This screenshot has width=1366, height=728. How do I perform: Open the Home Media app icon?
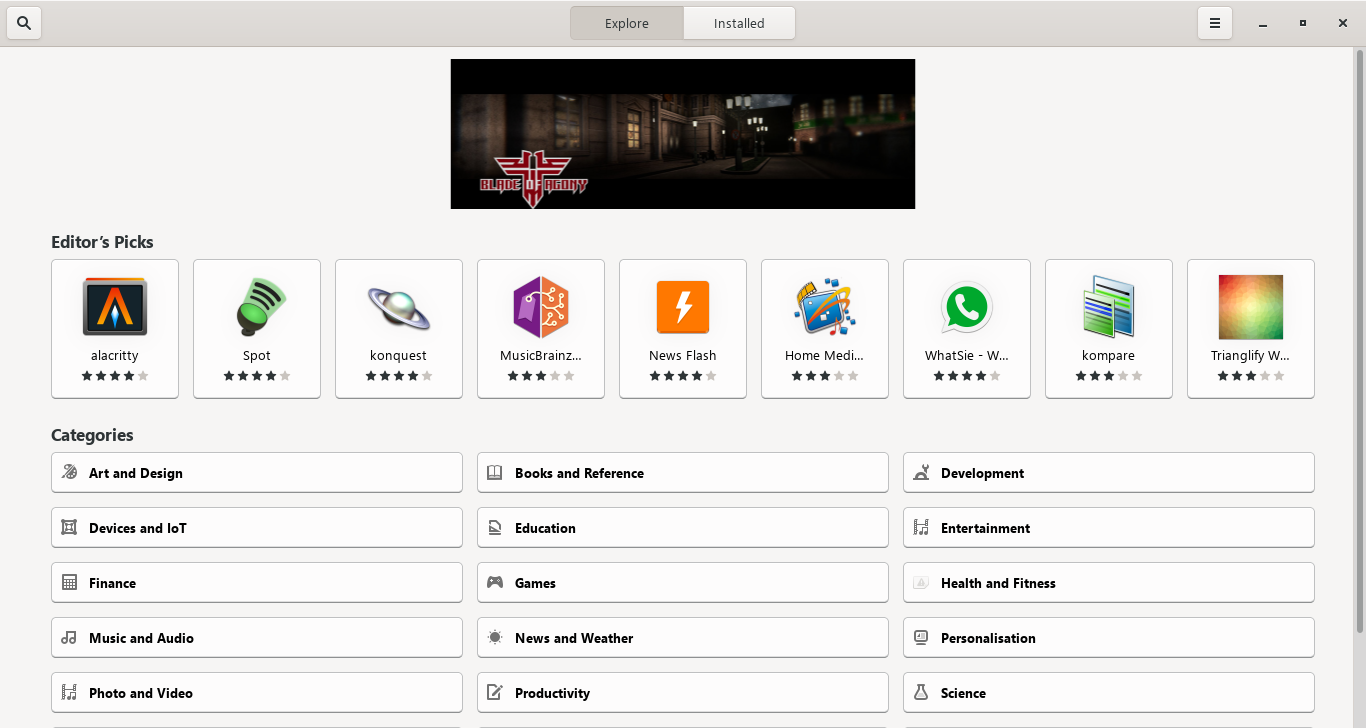[825, 307]
